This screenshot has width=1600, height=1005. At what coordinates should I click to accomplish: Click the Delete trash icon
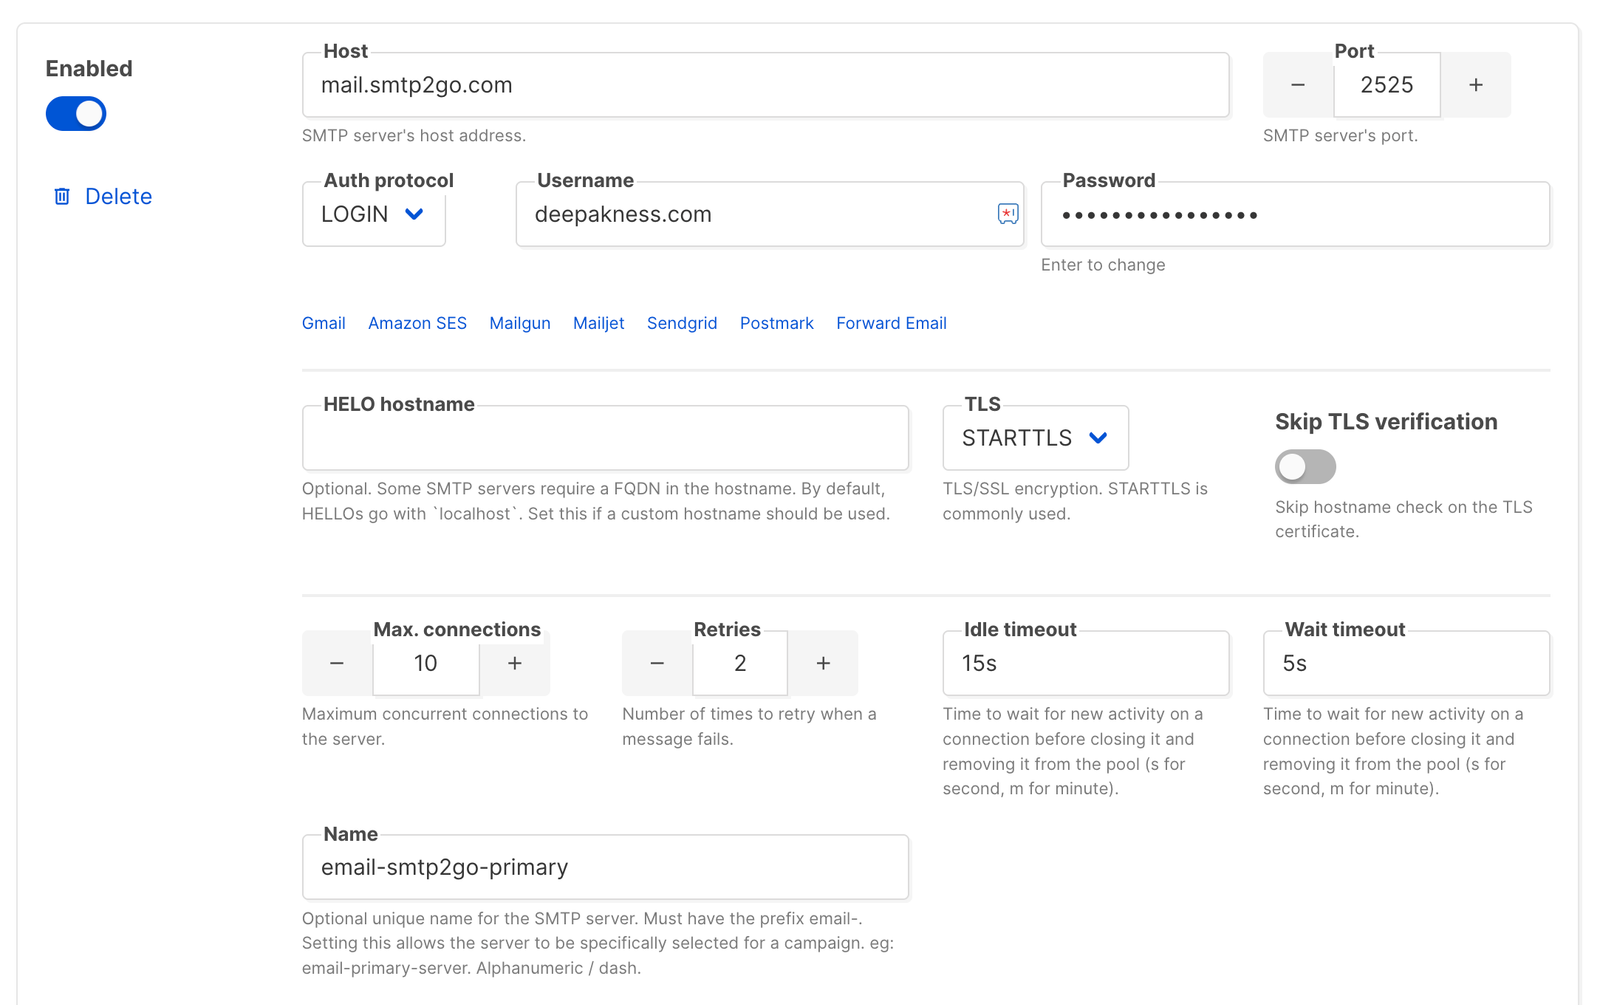tap(61, 196)
